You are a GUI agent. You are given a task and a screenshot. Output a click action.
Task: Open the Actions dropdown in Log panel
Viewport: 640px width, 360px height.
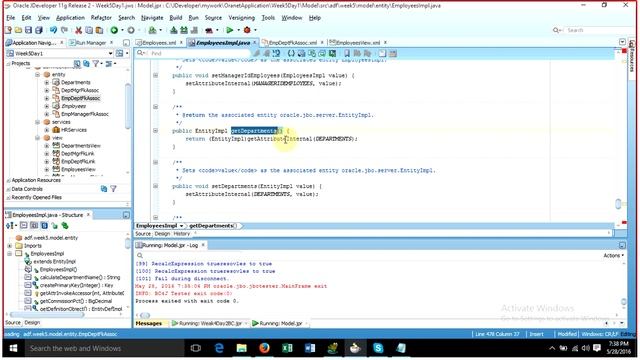click(x=613, y=256)
